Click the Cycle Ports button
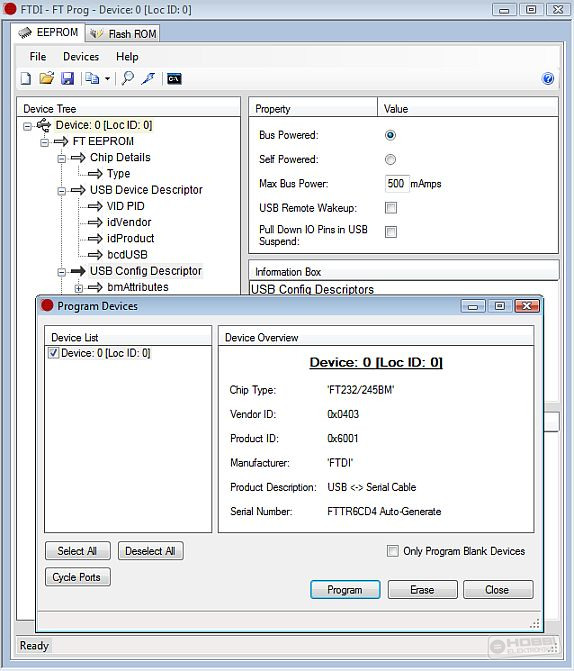574x671 pixels. 77,577
